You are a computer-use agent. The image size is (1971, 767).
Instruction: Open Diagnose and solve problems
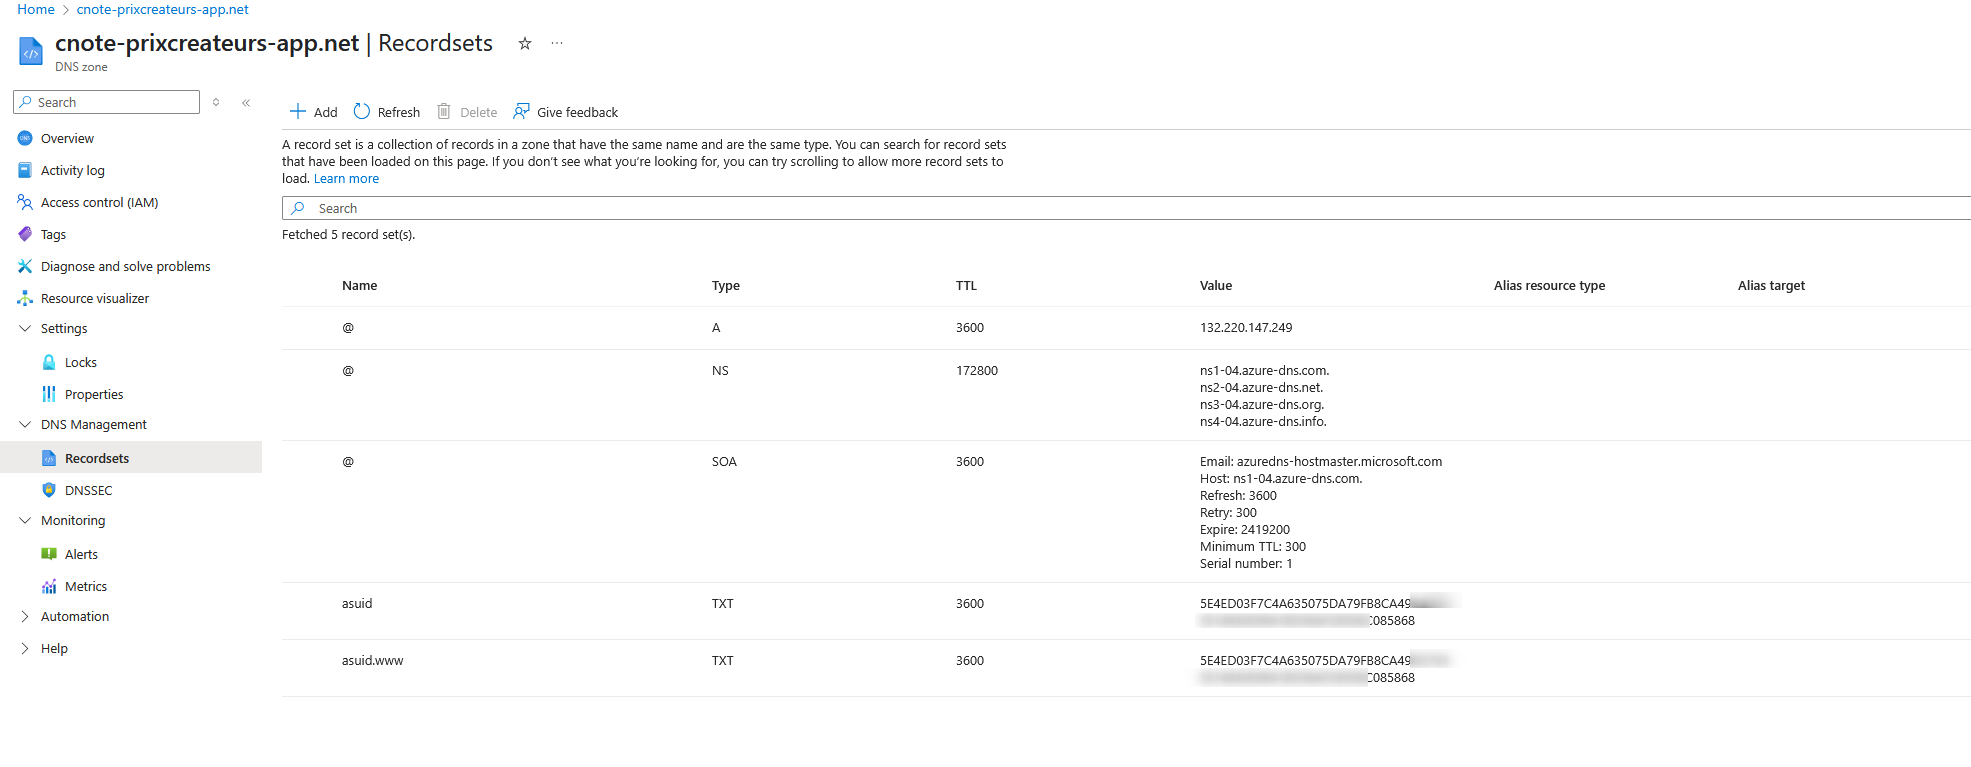click(x=126, y=266)
